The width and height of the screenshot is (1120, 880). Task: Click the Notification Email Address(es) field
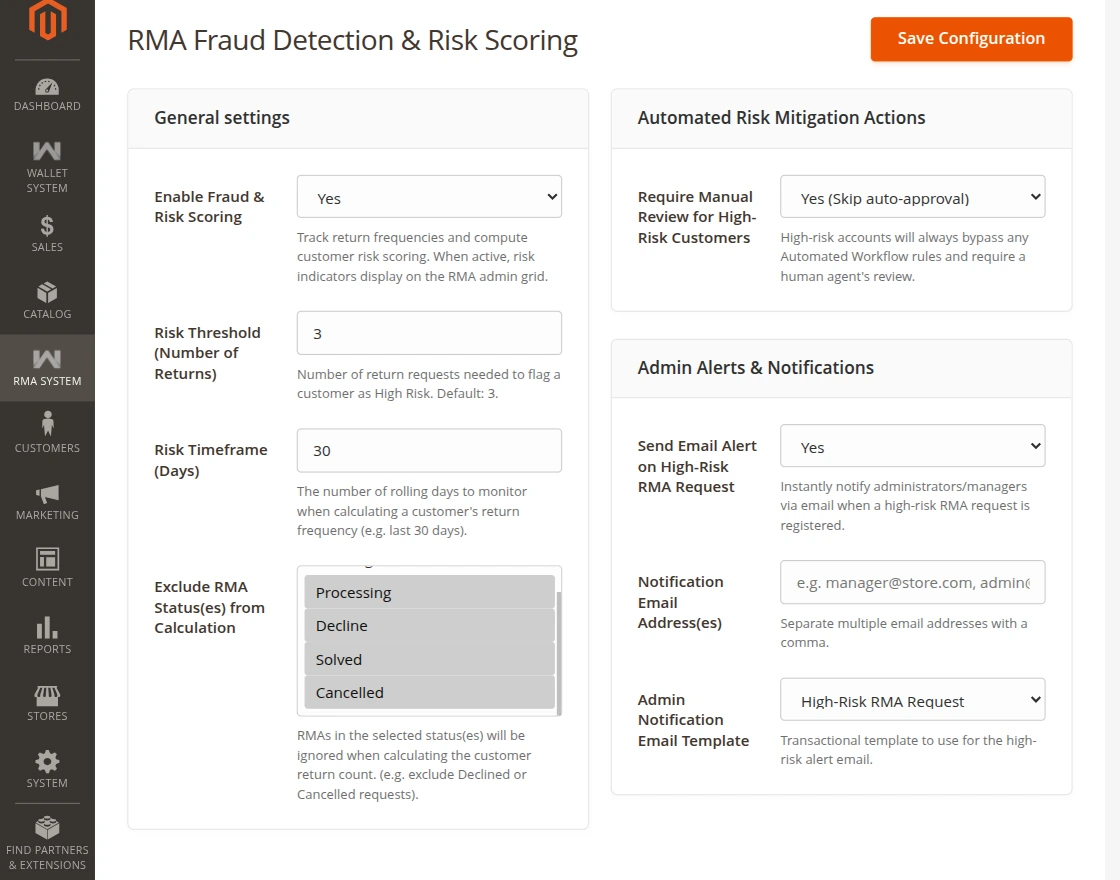pos(912,582)
